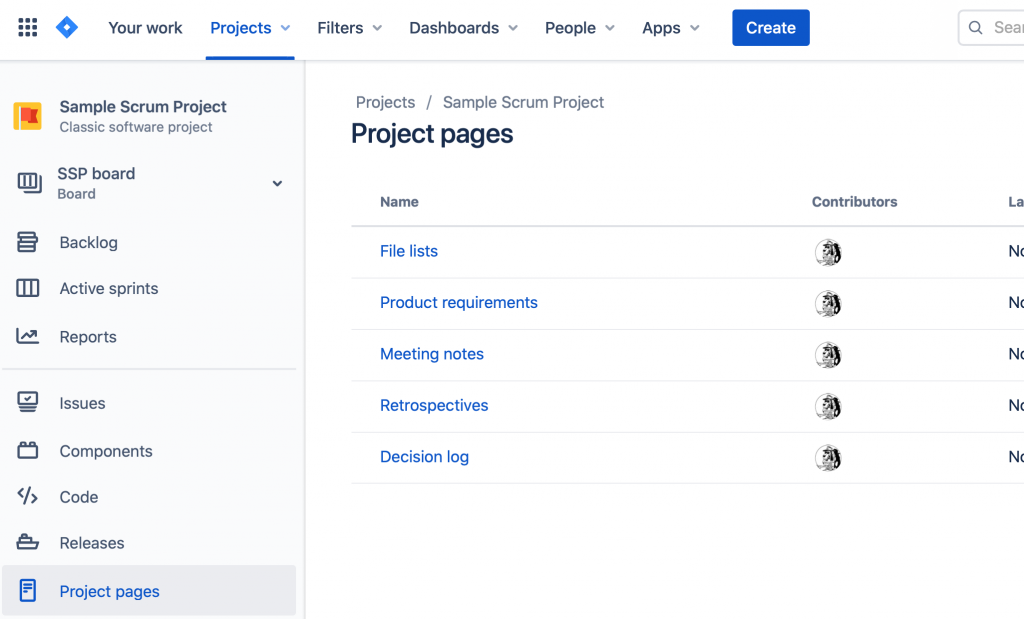1024x619 pixels.
Task: Open the Dashboards dropdown chevron
Action: click(x=513, y=28)
